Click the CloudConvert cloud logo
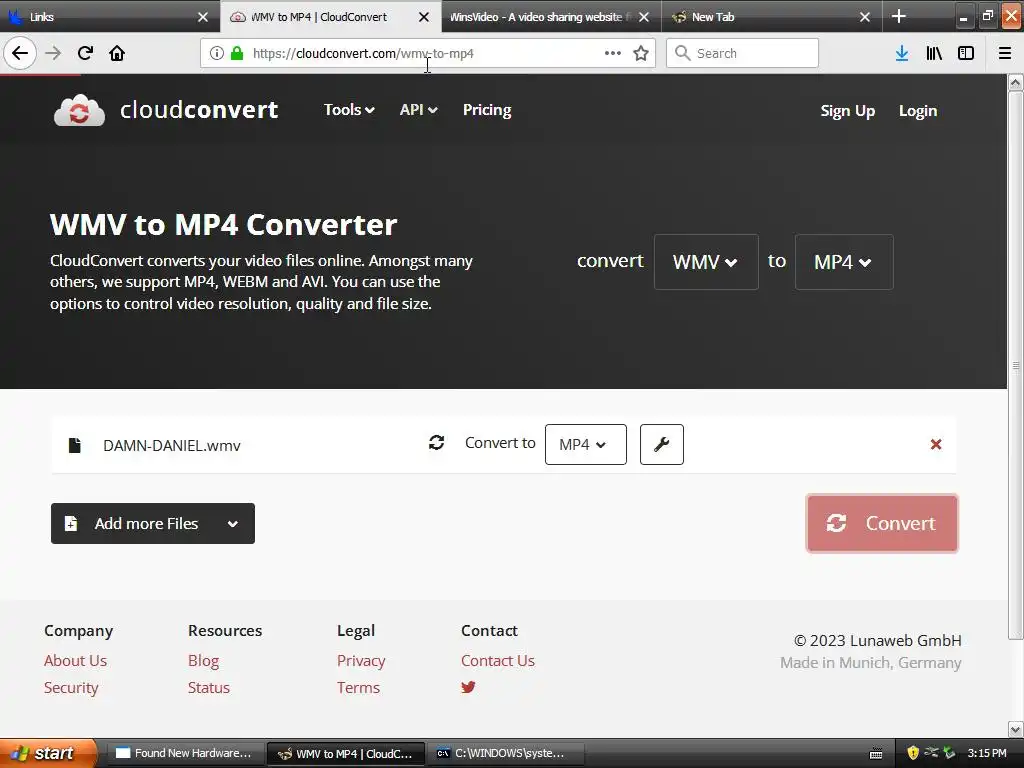 coord(79,110)
